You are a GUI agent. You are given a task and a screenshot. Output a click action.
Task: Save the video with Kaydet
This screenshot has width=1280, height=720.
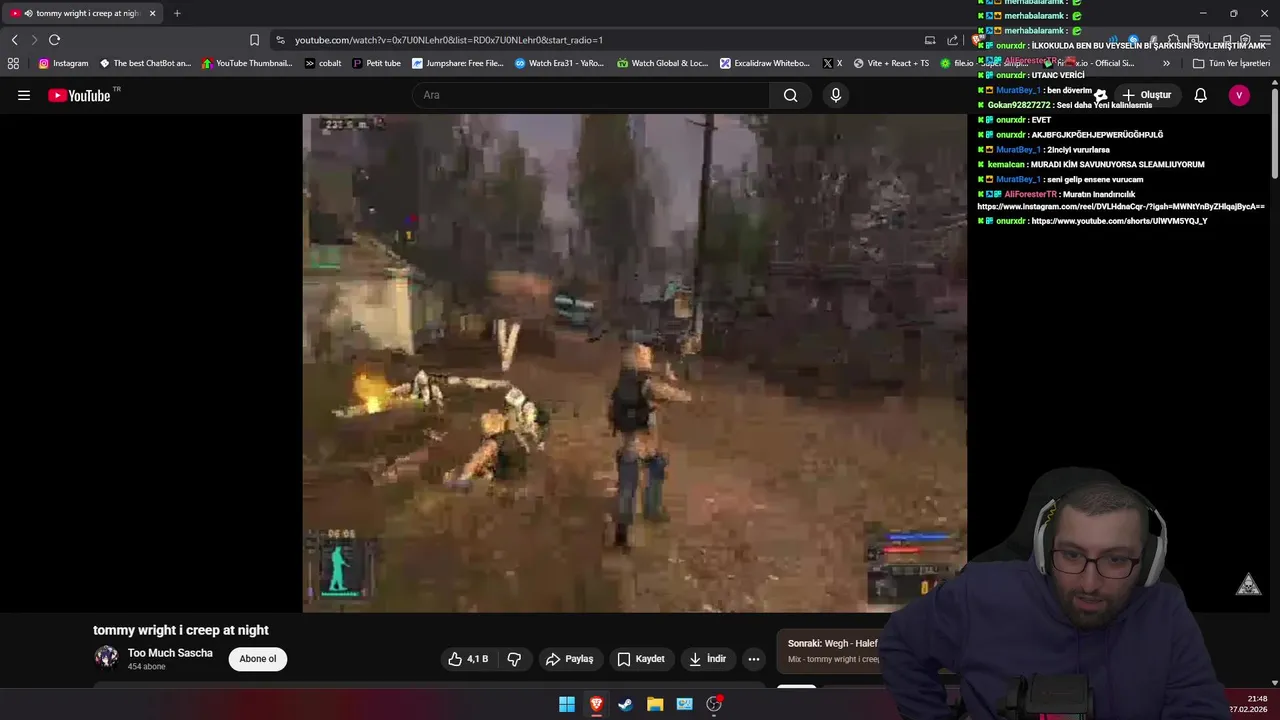(x=641, y=659)
